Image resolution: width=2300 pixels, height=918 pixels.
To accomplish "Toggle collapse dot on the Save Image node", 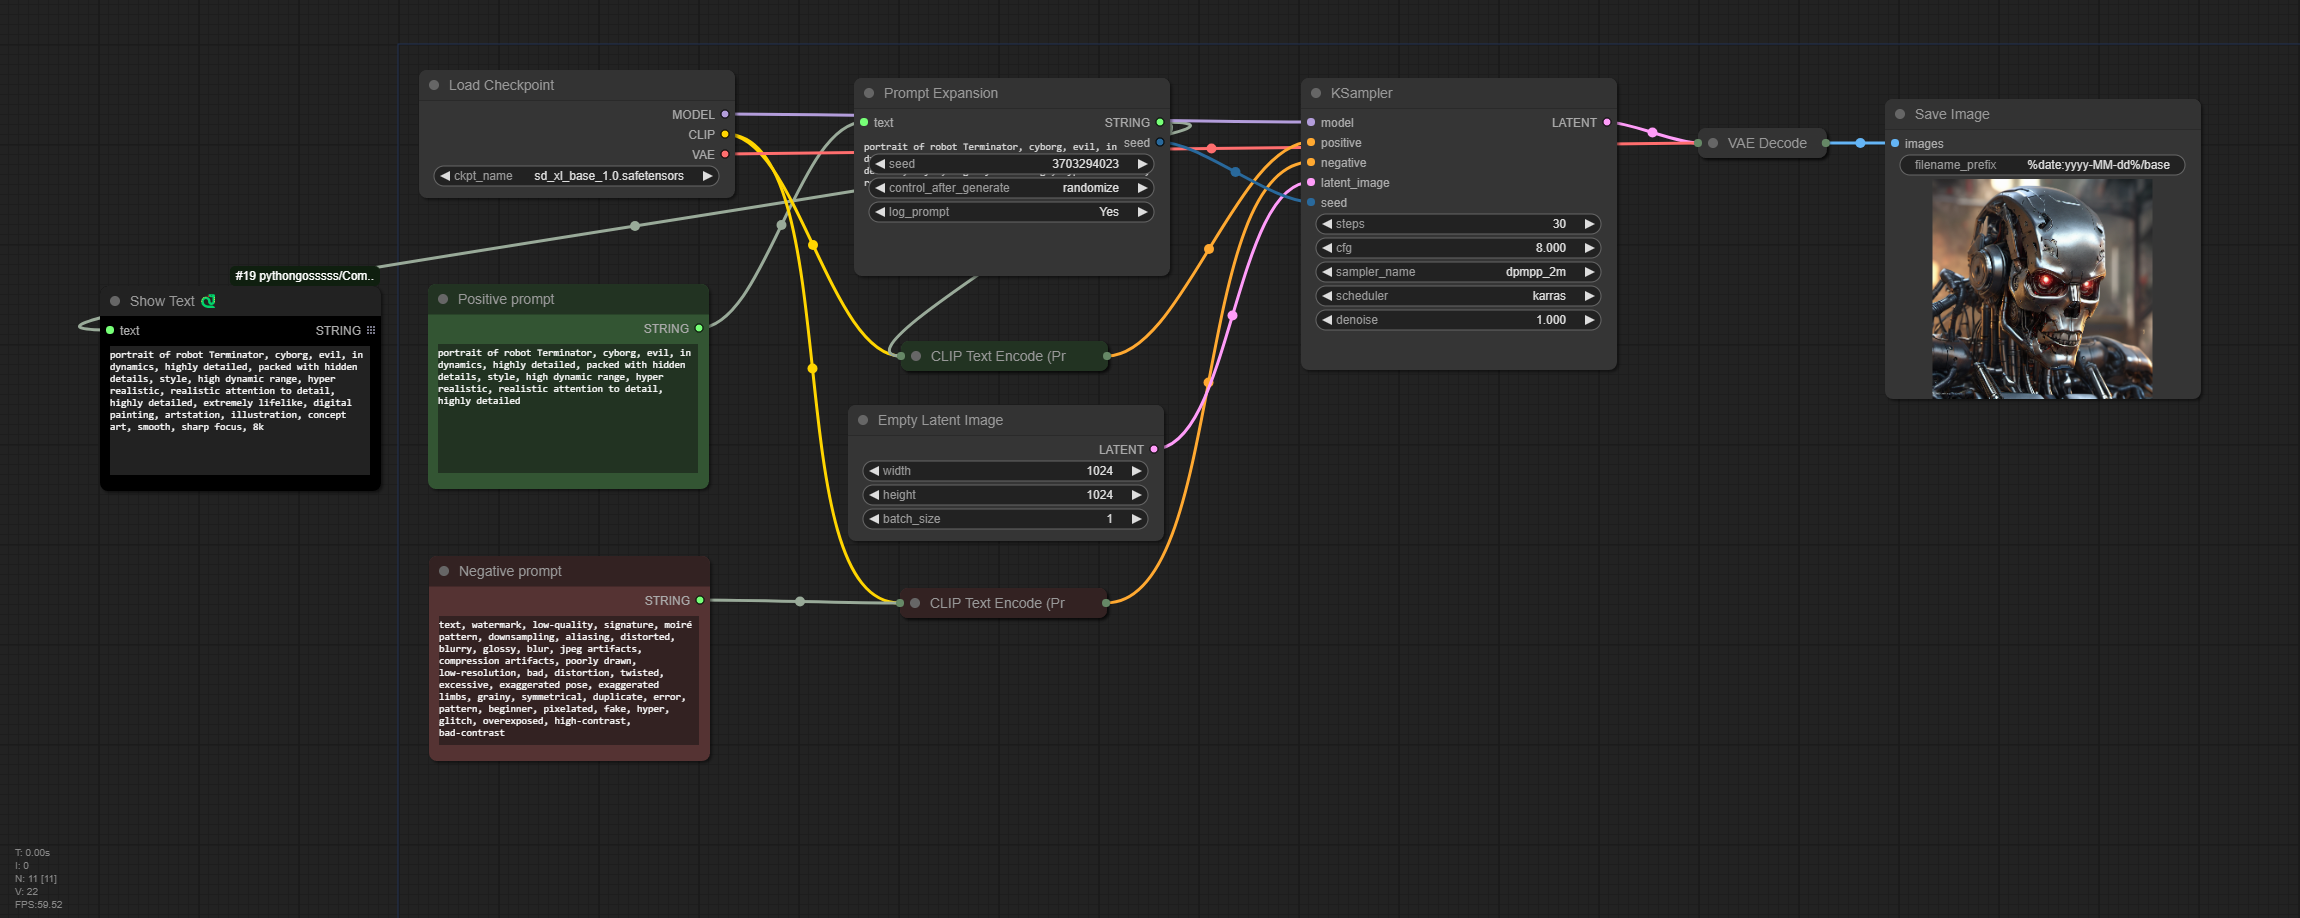I will click(1900, 114).
